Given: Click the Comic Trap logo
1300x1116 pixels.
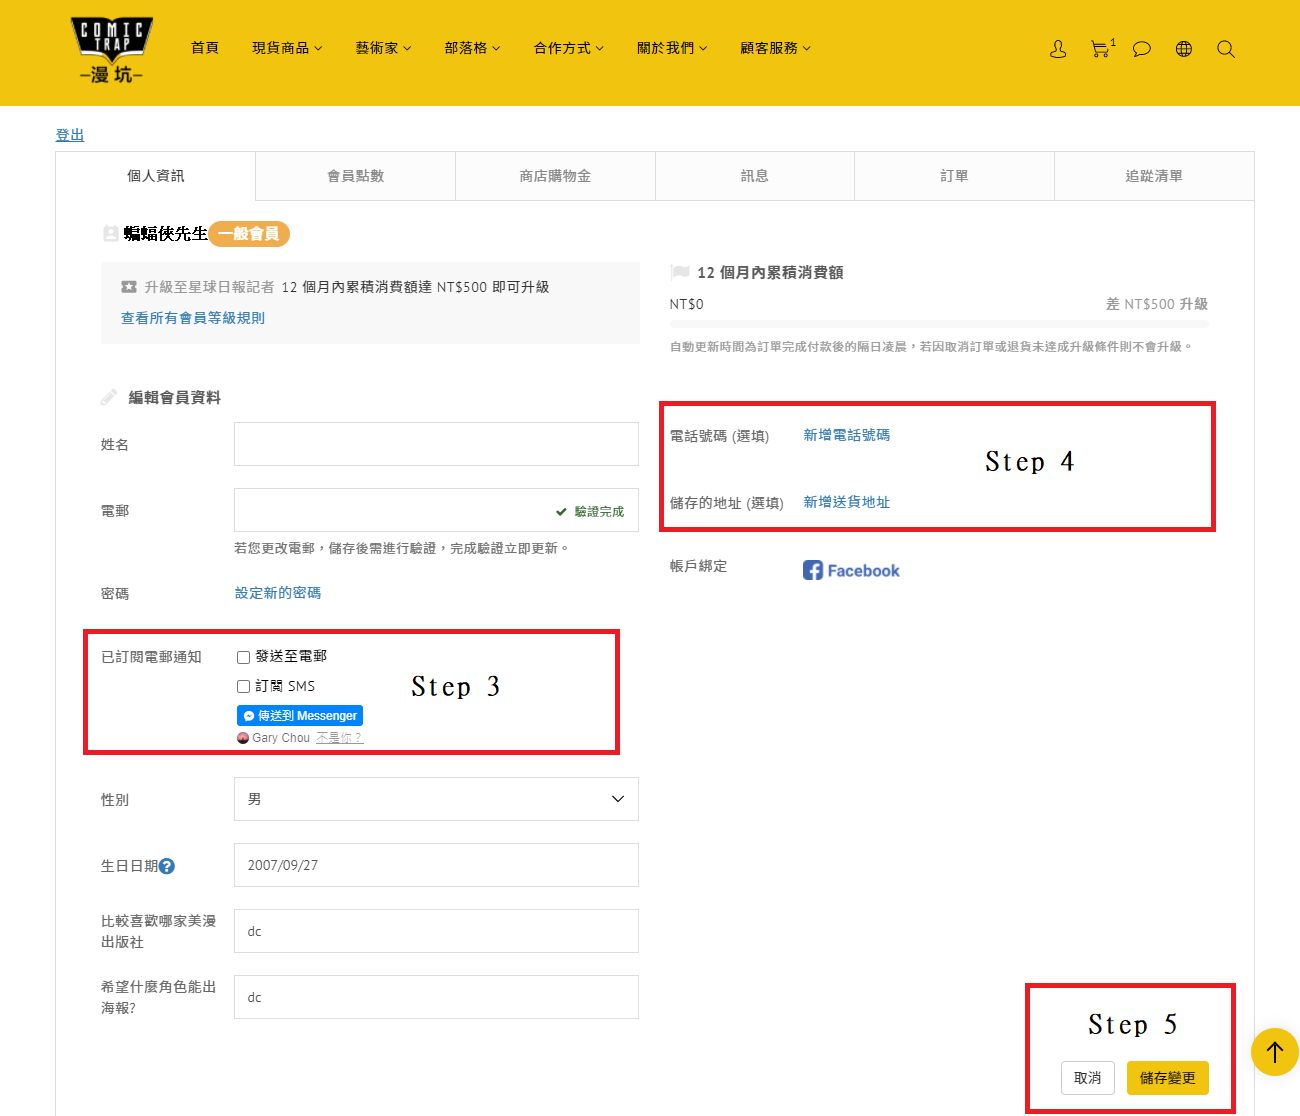Looking at the screenshot, I should [111, 49].
